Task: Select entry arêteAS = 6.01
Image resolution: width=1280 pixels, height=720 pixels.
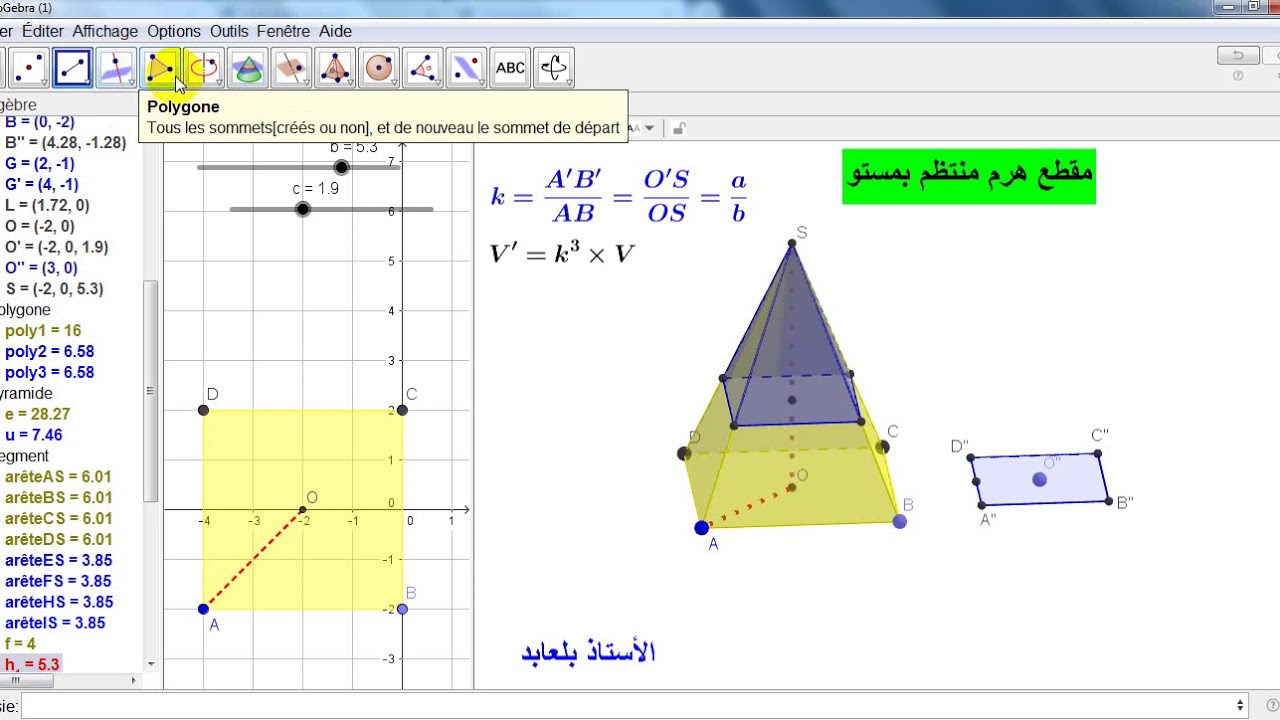Action: pos(58,476)
